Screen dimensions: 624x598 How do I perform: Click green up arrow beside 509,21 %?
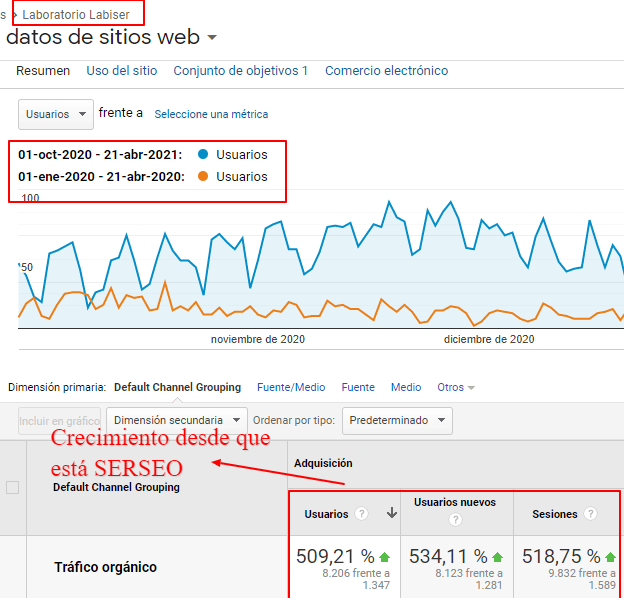point(384,556)
